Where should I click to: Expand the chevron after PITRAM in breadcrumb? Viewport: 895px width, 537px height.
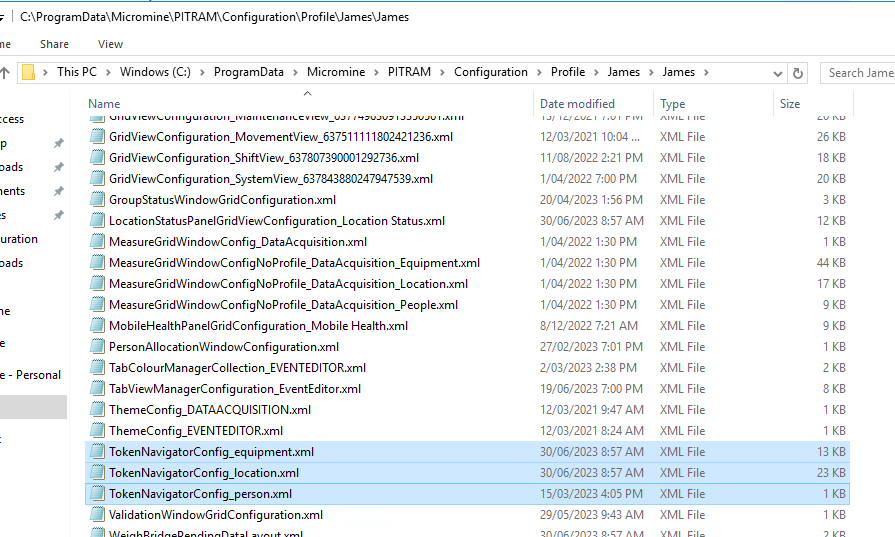pos(441,73)
